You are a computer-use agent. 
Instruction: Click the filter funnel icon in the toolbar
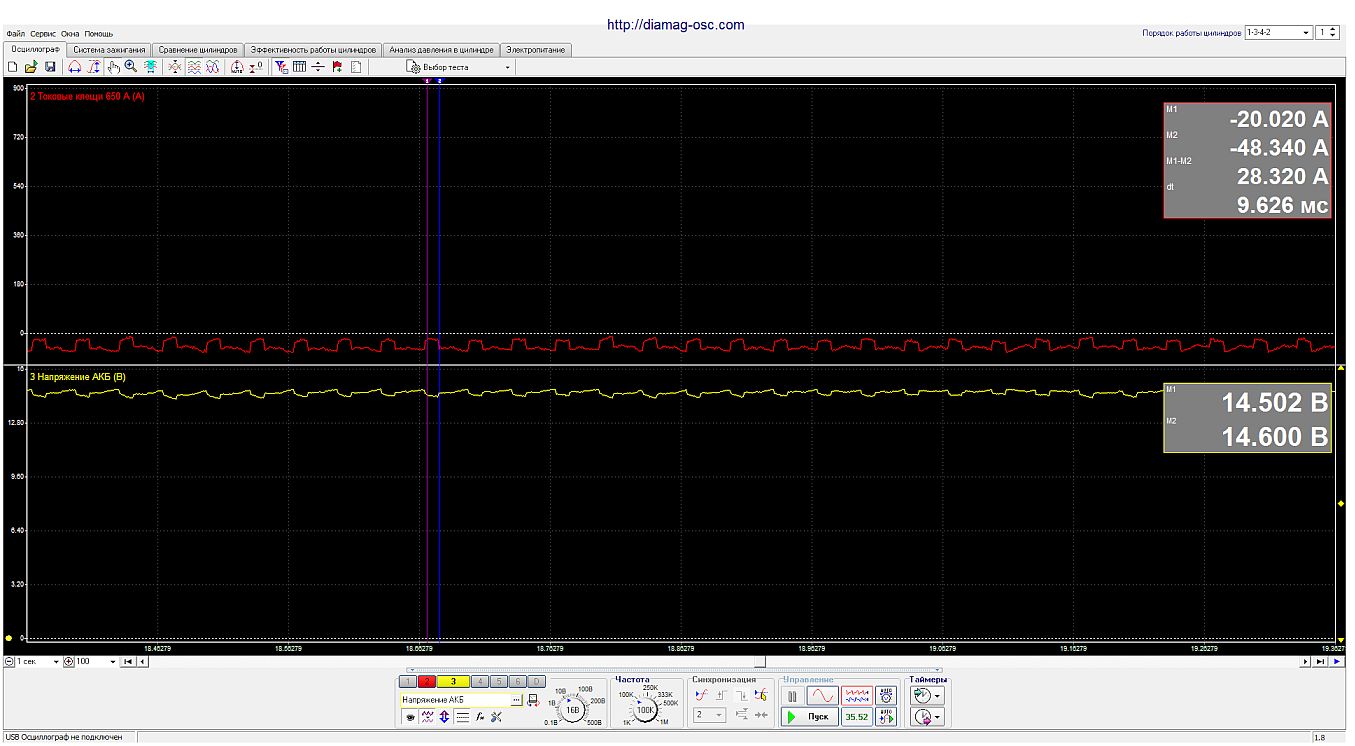281,67
